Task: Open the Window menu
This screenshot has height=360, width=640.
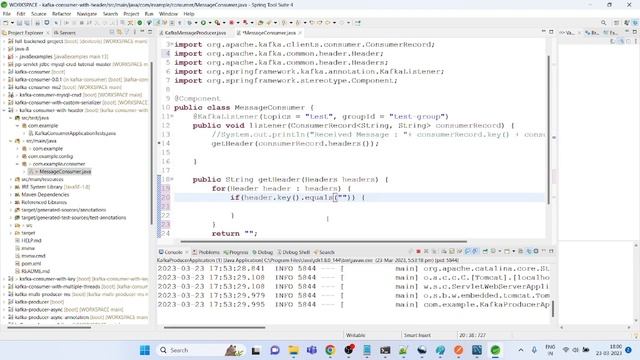Action: click(x=168, y=14)
